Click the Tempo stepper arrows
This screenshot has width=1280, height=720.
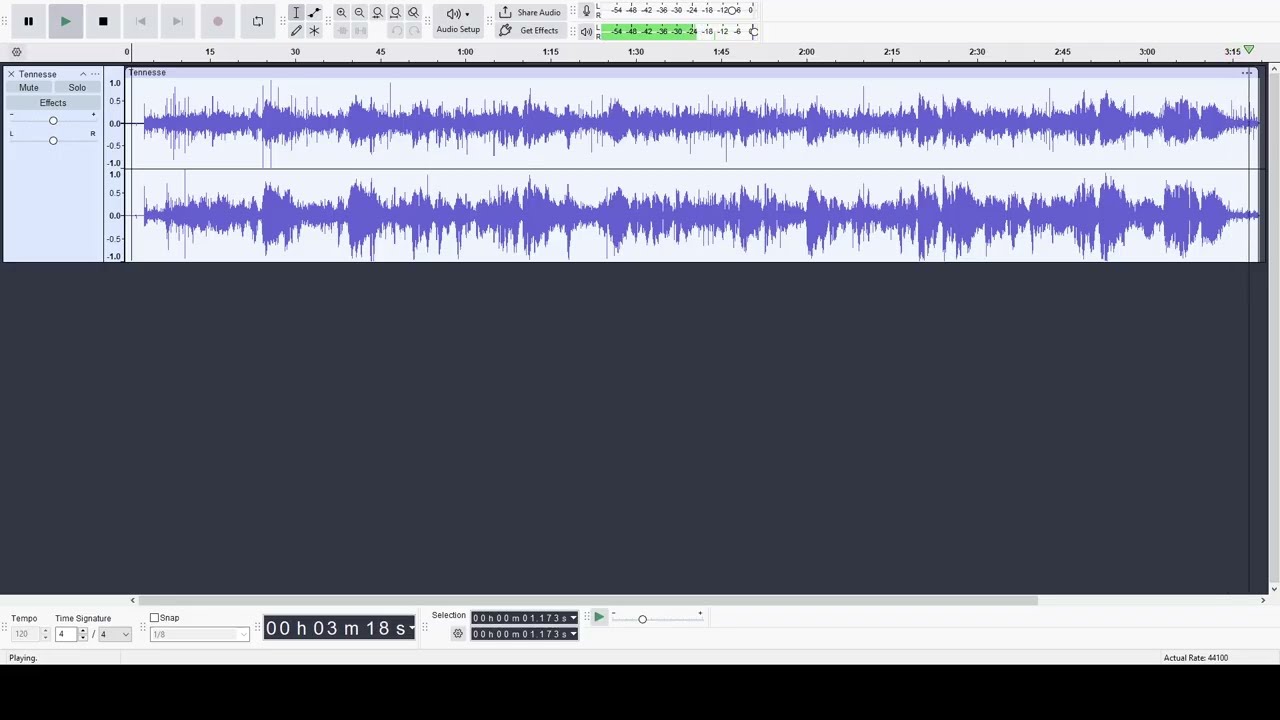click(45, 634)
